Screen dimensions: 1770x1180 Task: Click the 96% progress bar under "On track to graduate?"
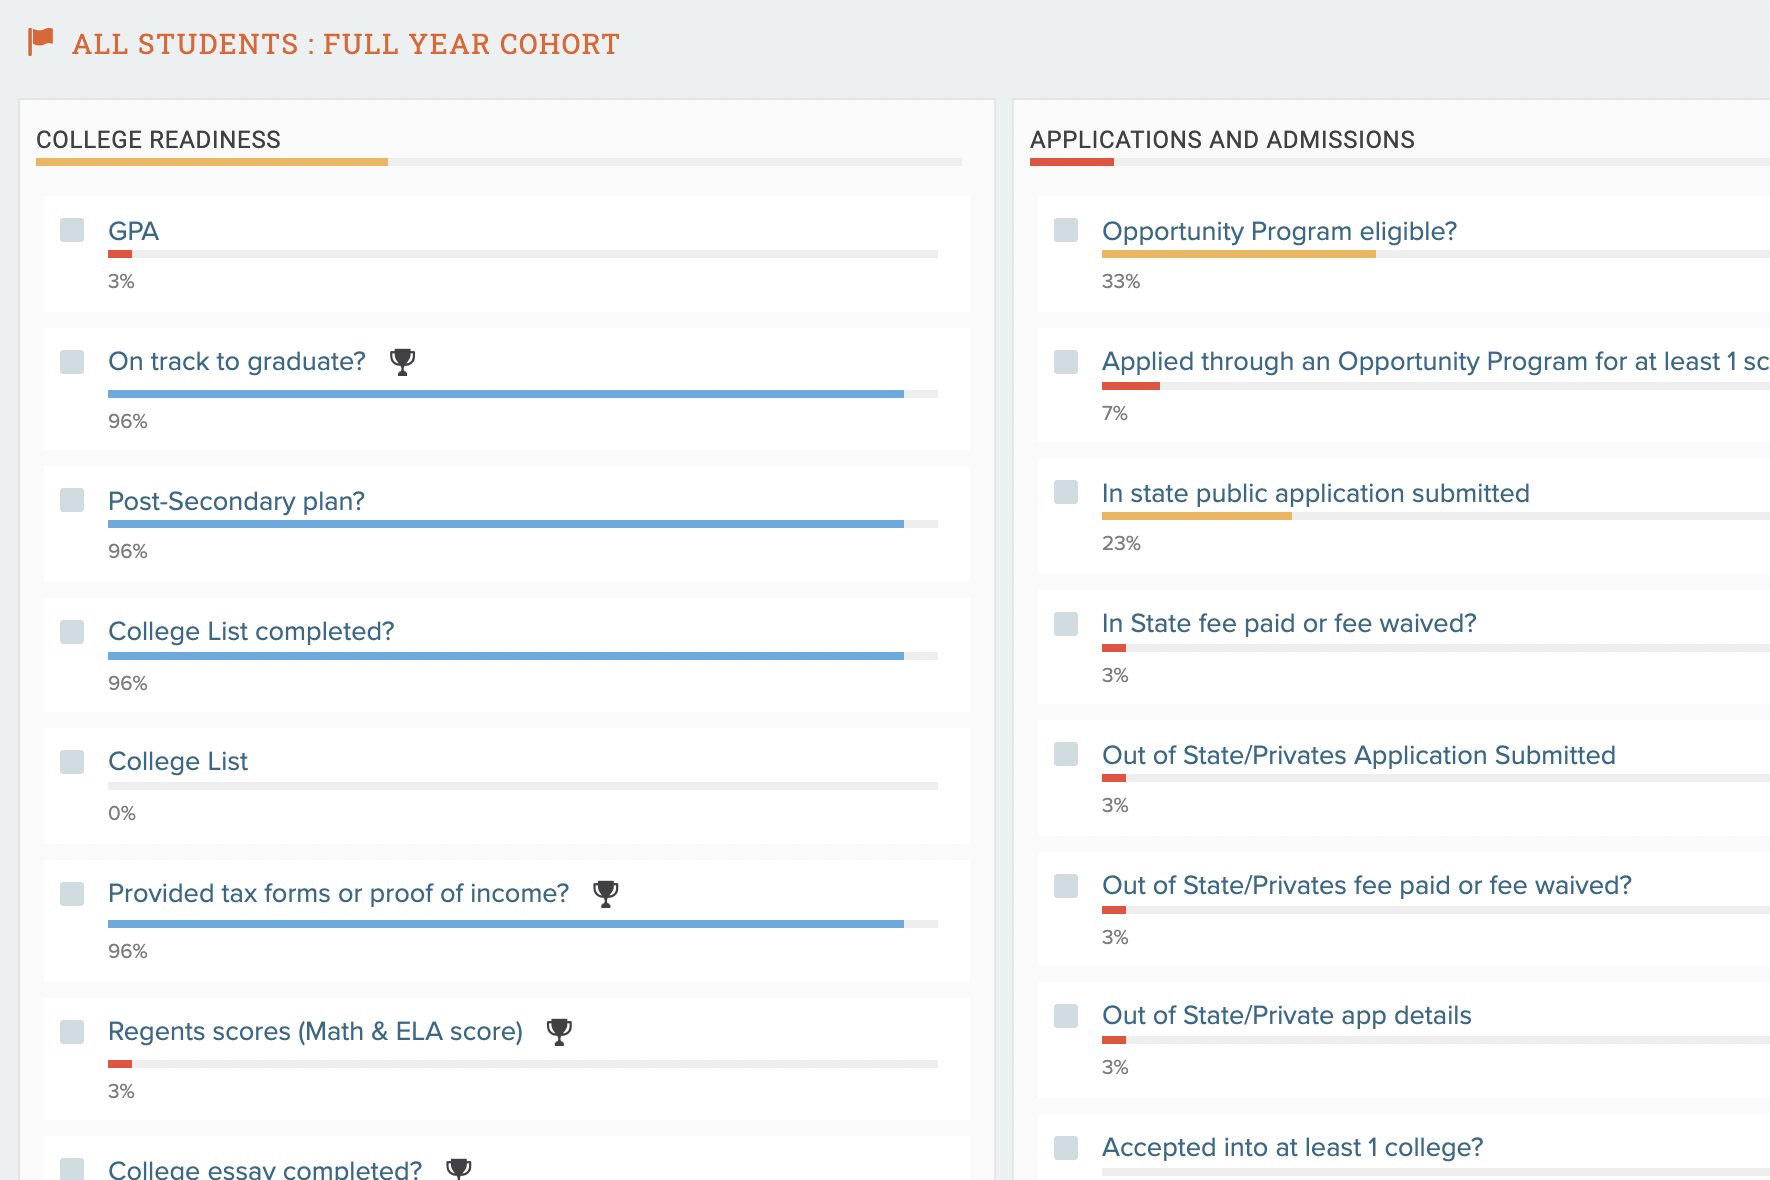(505, 393)
